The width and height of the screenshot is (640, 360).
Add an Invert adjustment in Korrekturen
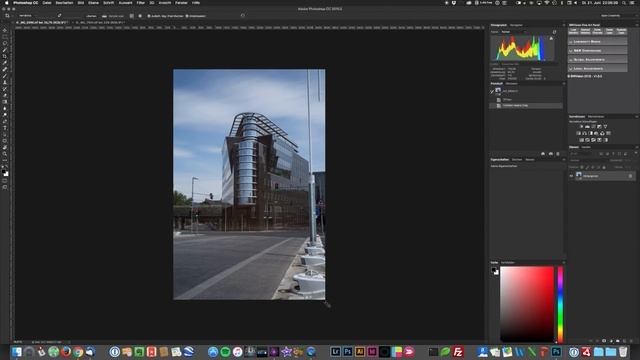(582, 140)
